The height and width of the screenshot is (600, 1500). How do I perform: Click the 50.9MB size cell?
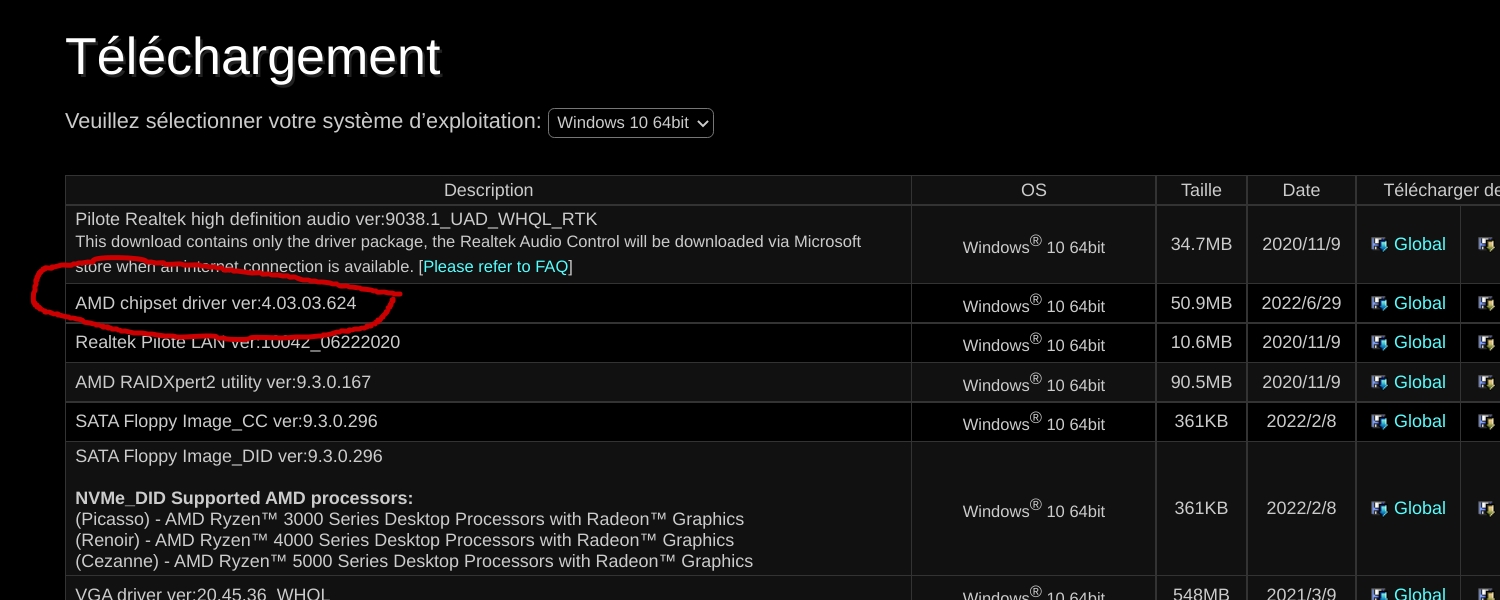(1201, 303)
